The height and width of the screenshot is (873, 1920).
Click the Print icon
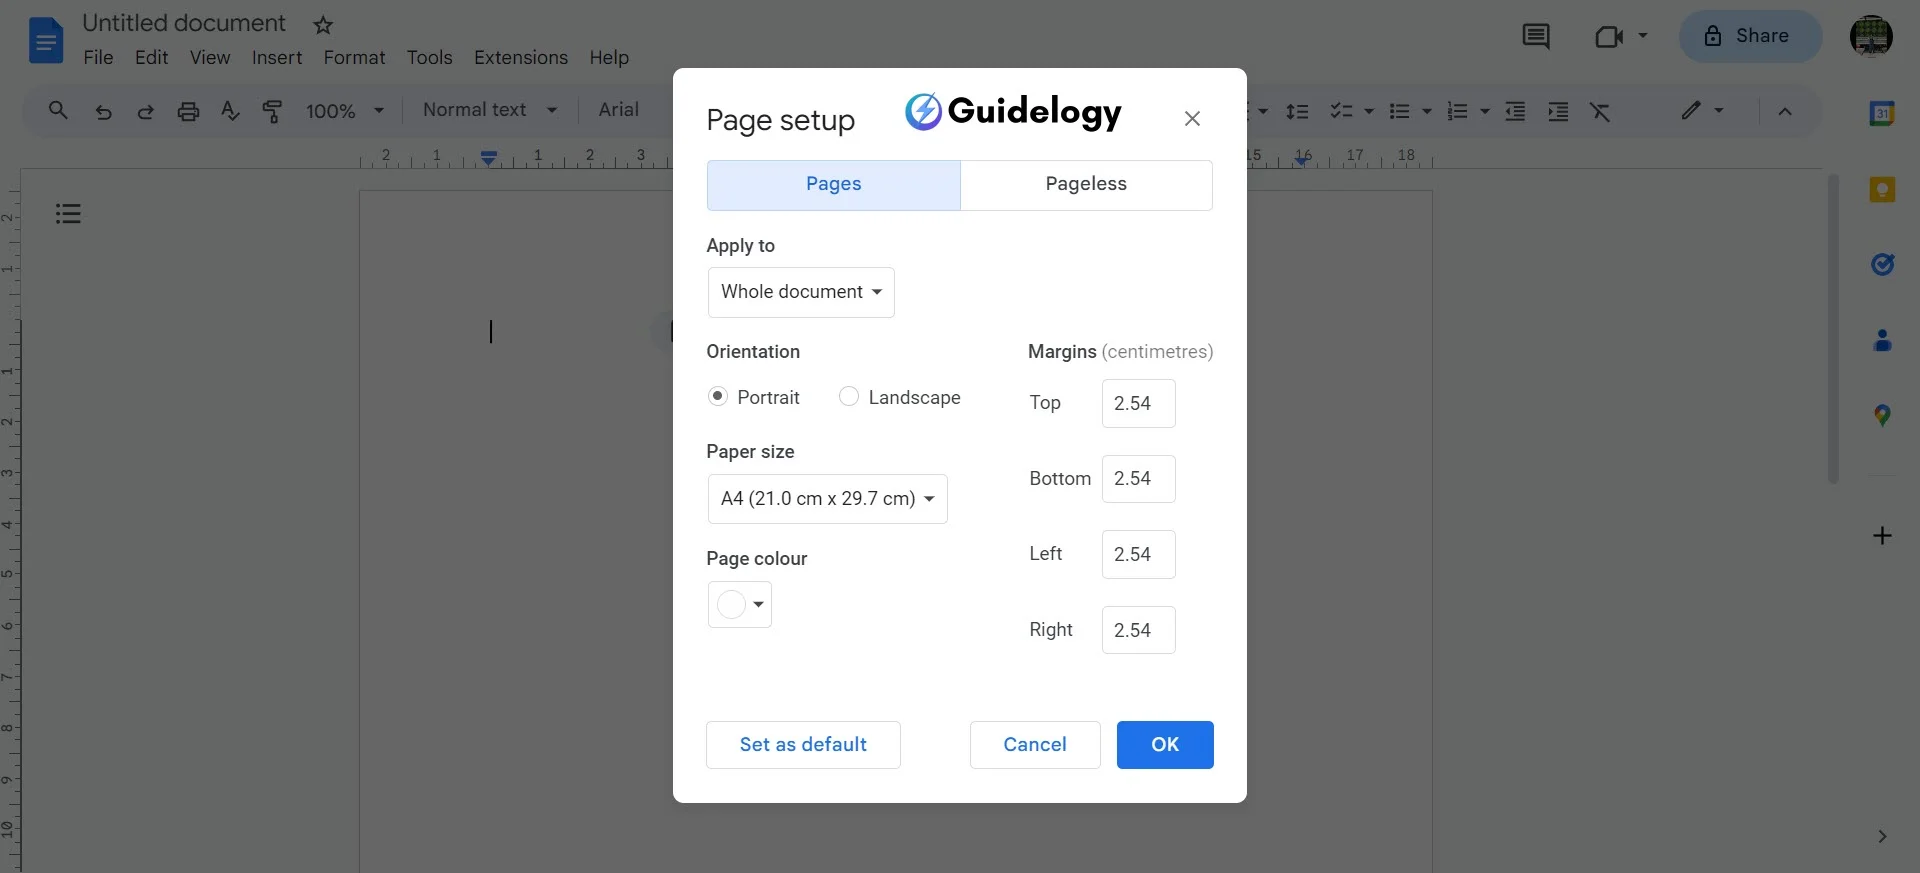pyautogui.click(x=188, y=111)
